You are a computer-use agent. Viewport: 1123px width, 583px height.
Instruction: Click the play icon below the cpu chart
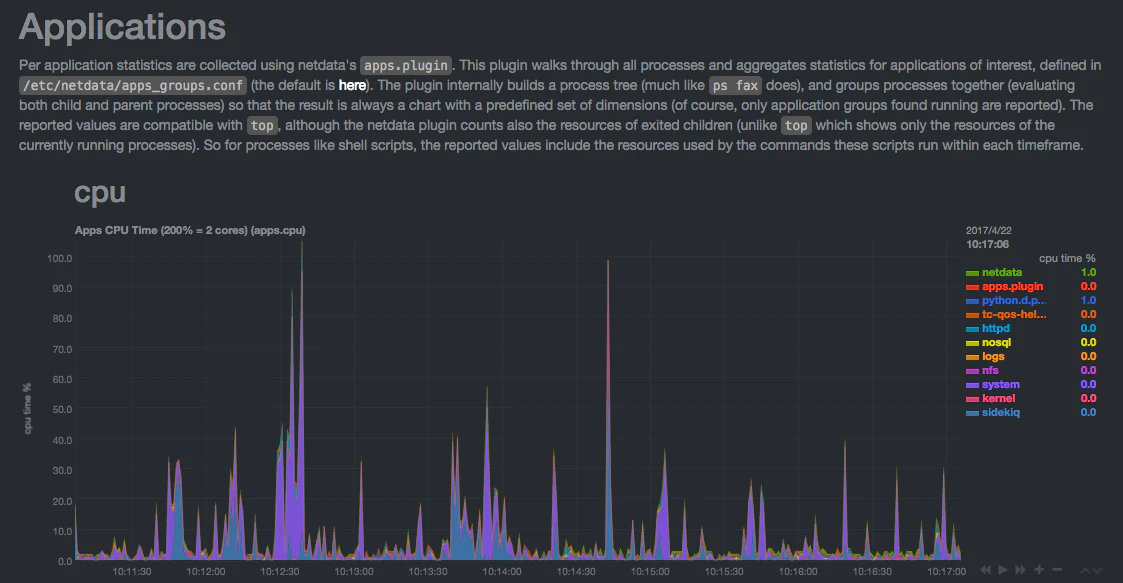coord(1003,569)
